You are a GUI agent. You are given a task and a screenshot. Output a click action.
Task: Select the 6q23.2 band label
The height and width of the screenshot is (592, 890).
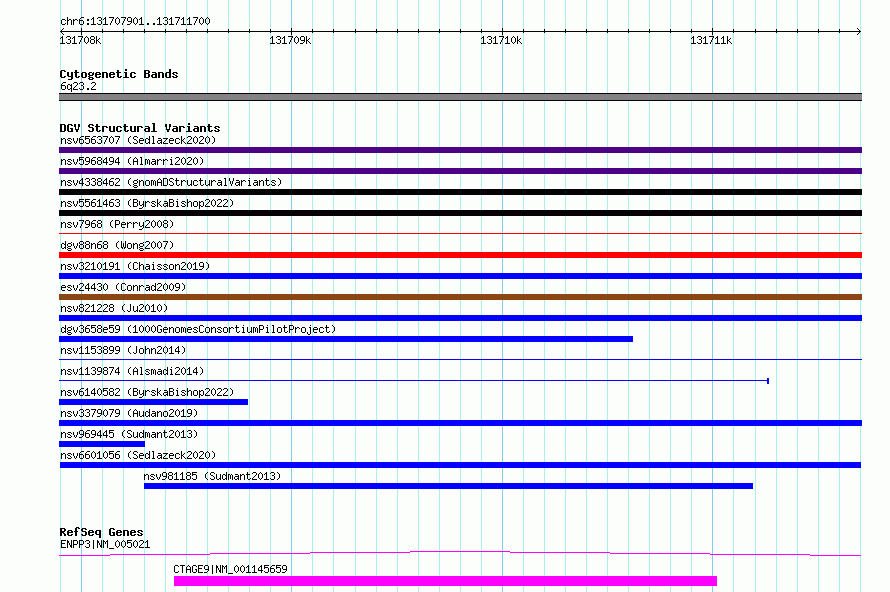point(78,86)
